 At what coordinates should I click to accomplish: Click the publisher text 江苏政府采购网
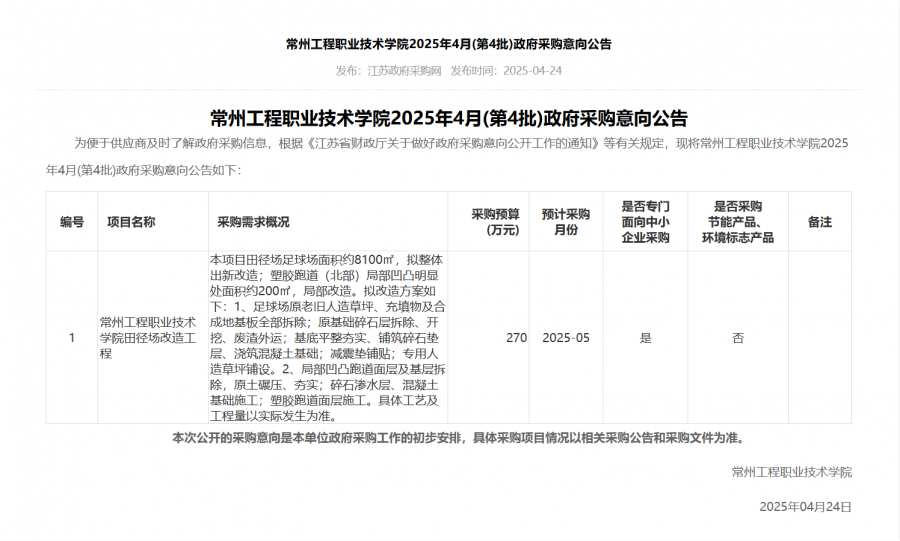[x=404, y=71]
